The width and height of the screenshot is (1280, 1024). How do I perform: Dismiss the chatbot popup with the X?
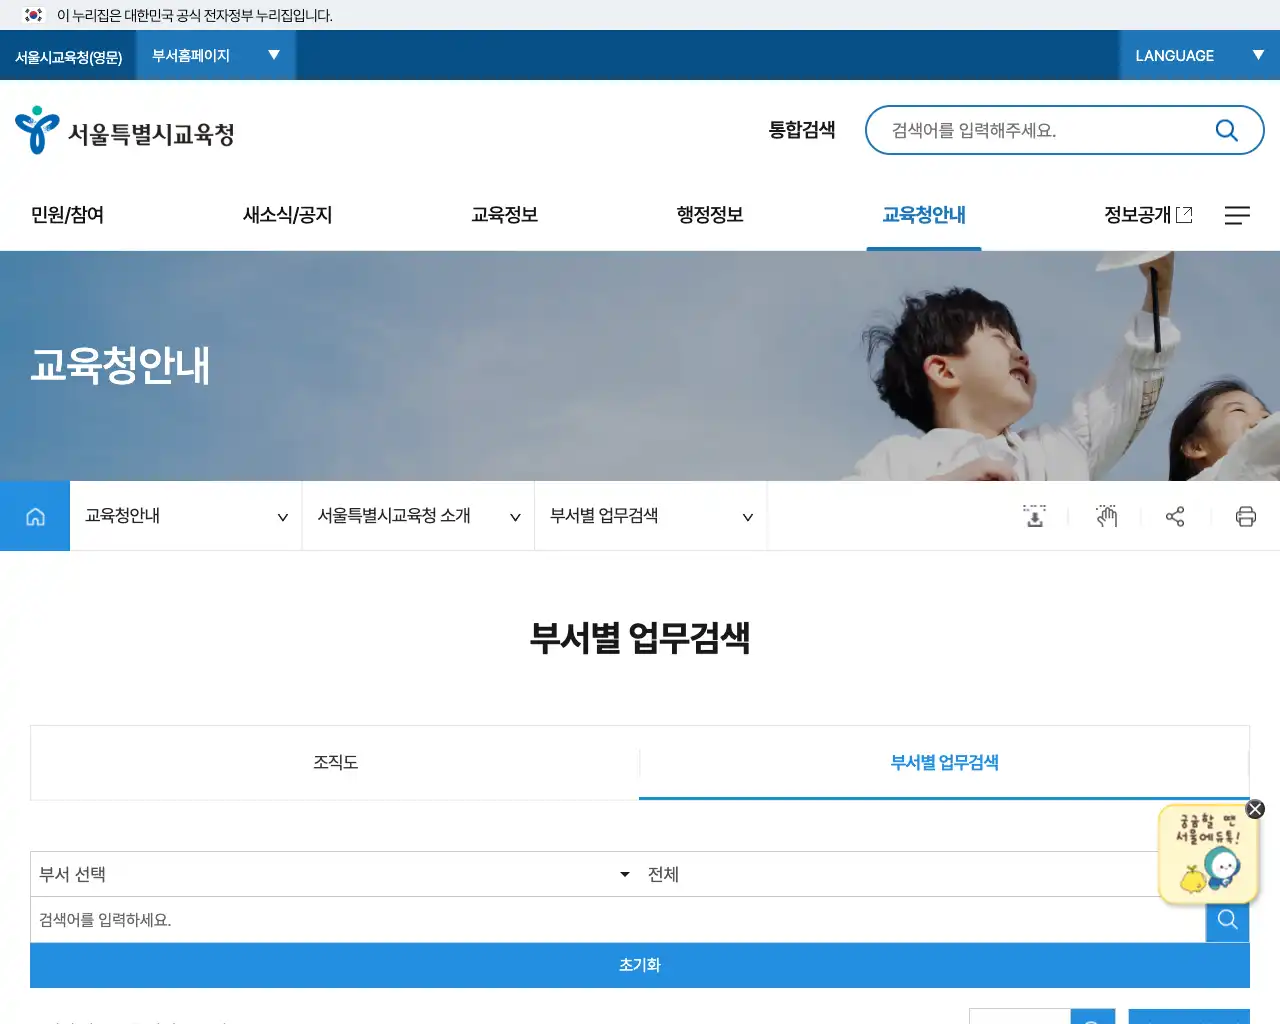tap(1255, 809)
